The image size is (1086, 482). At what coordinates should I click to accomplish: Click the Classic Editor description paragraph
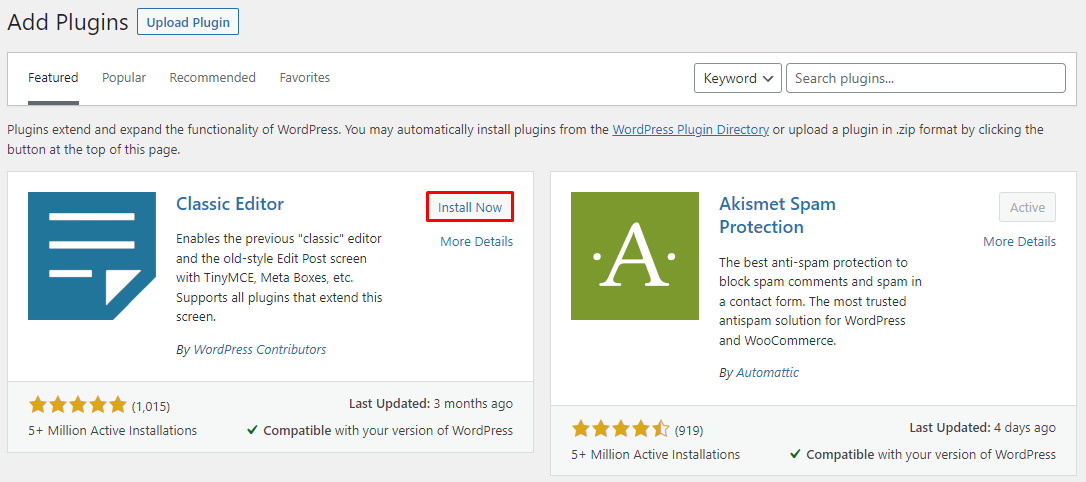pos(280,278)
